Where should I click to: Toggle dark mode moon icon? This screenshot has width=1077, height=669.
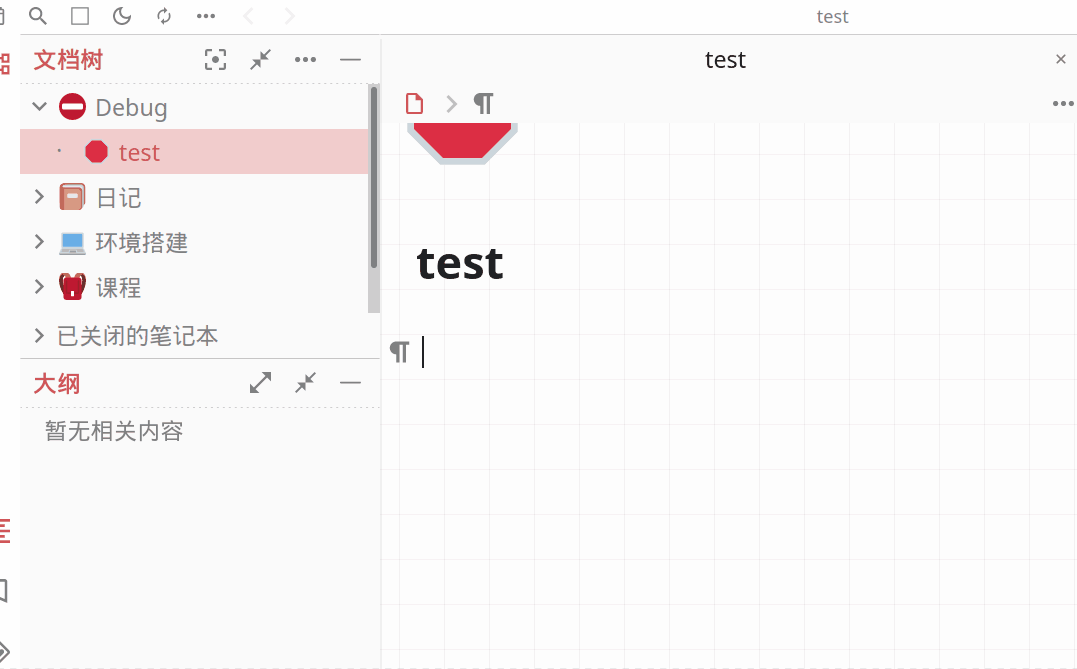click(122, 16)
